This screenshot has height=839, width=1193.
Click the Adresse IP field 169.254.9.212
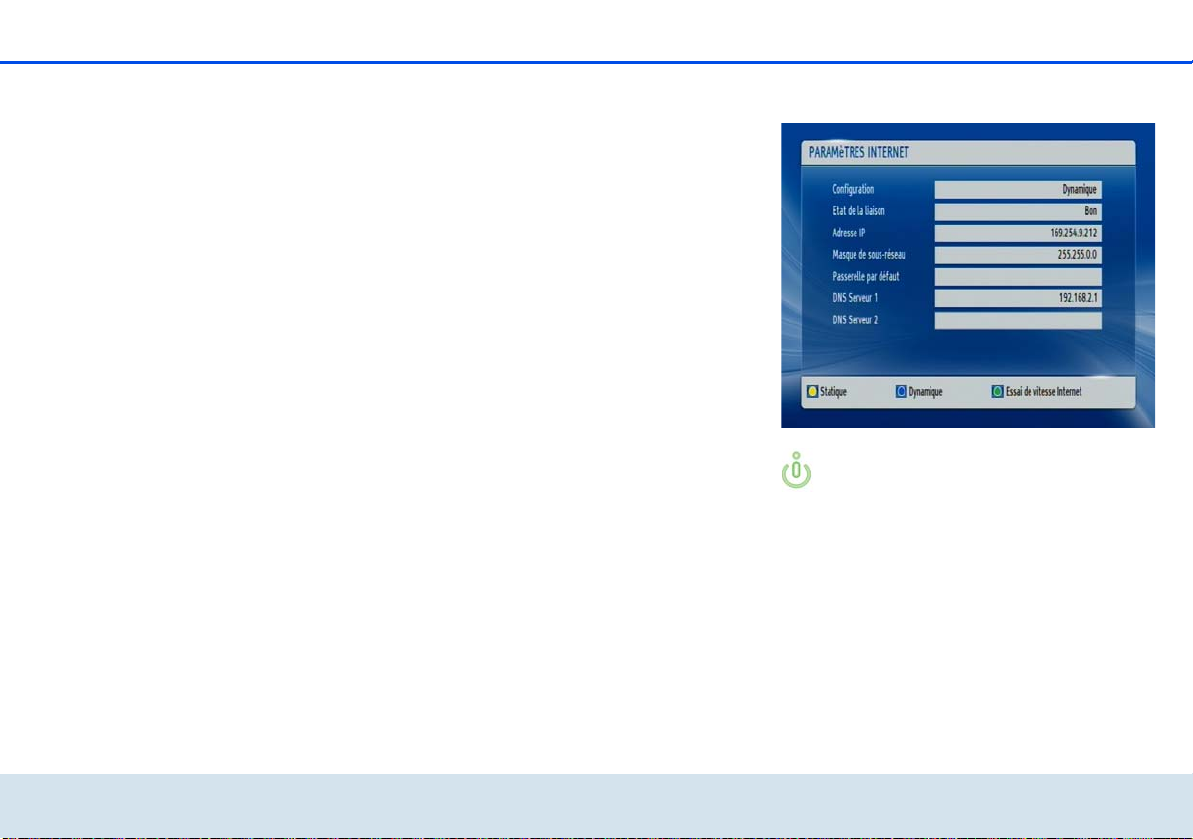click(x=1018, y=233)
